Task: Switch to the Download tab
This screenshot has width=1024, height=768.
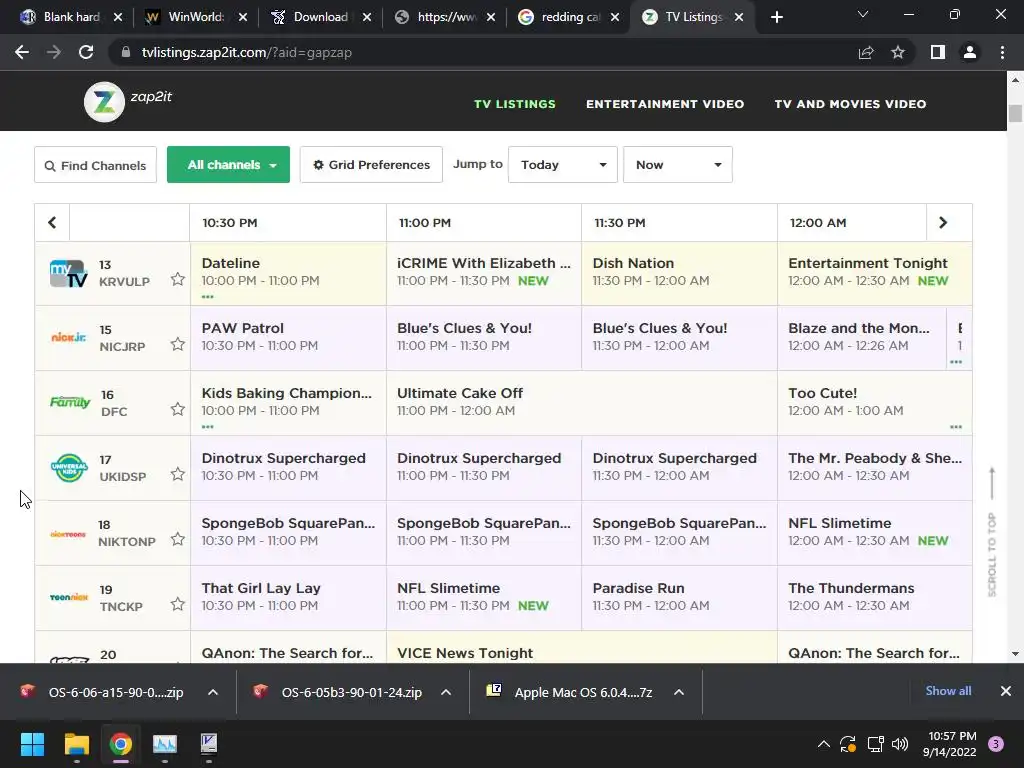Action: click(x=320, y=17)
